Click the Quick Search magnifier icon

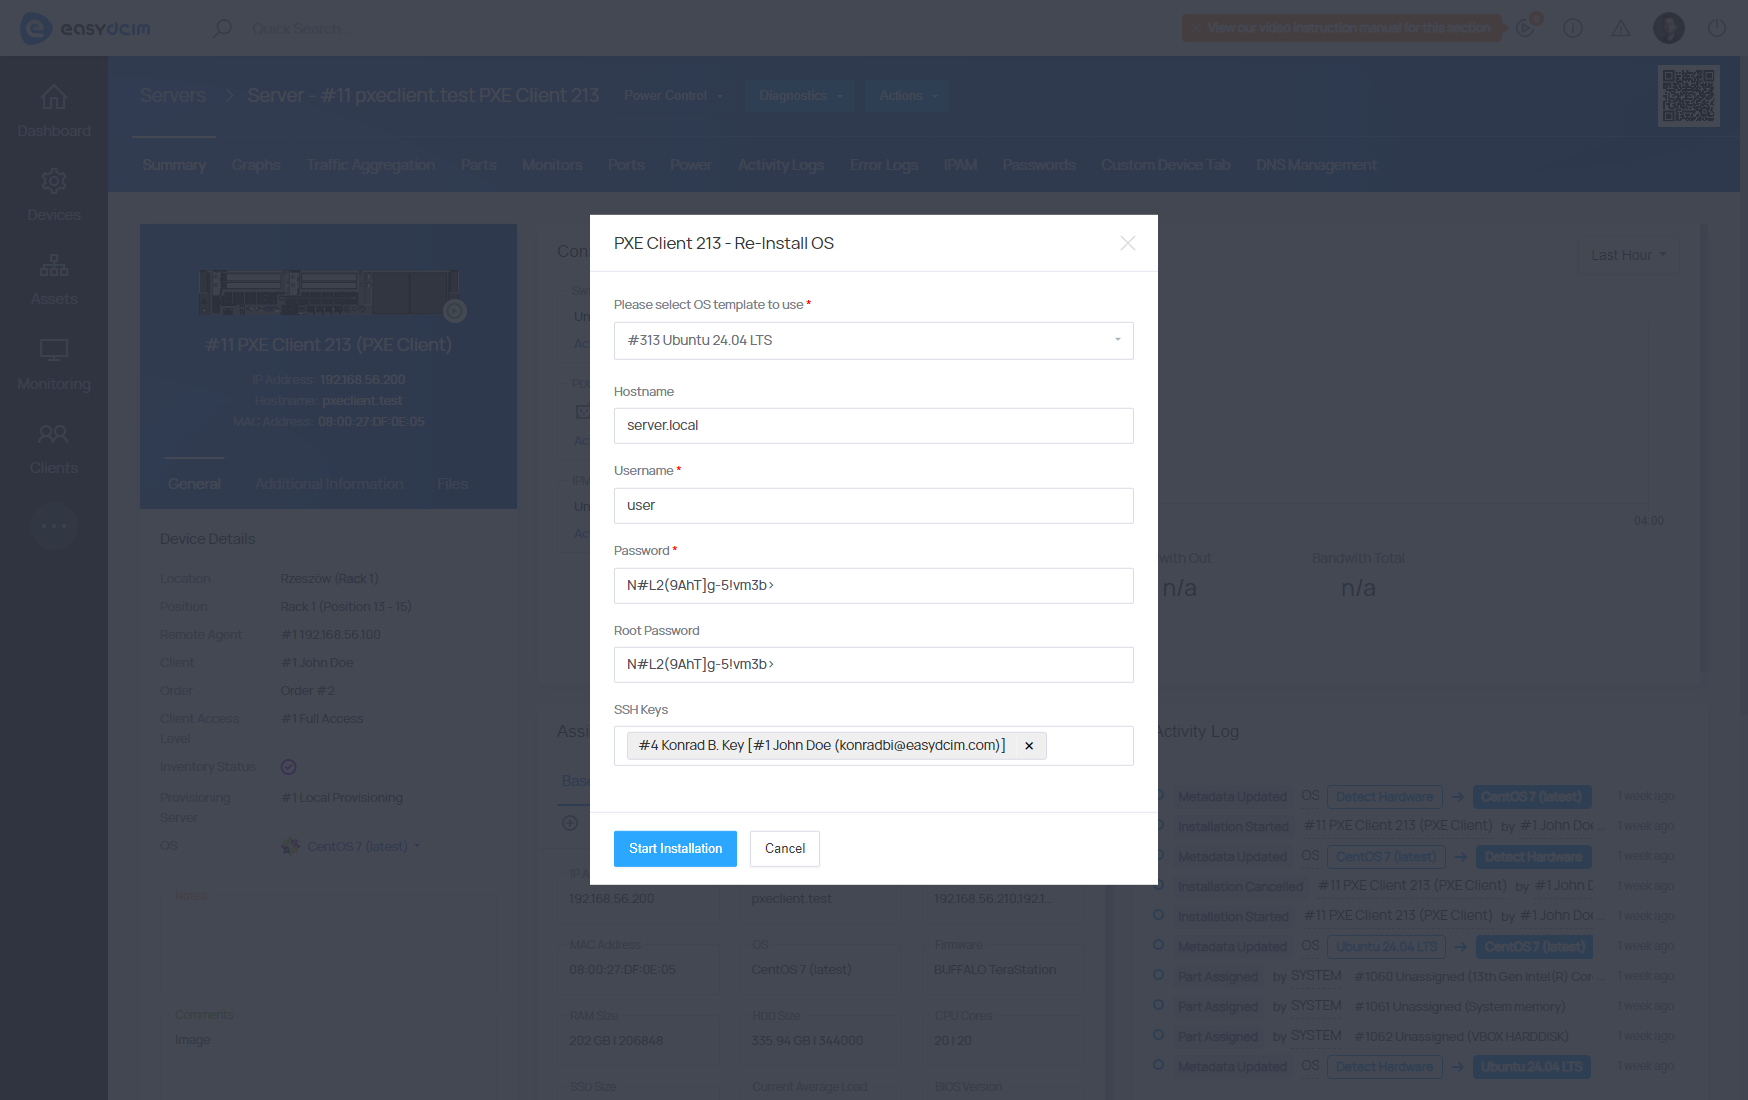[x=222, y=28]
